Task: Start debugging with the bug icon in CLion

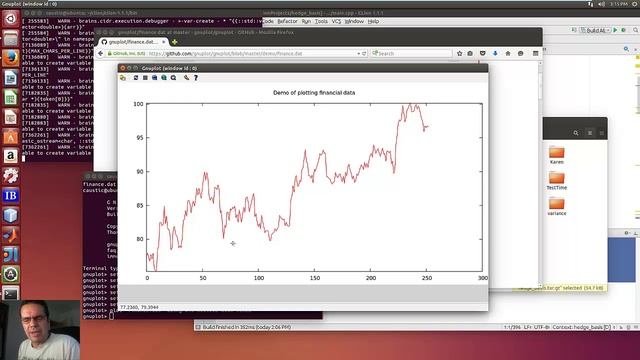Action: pyautogui.click(x=623, y=30)
